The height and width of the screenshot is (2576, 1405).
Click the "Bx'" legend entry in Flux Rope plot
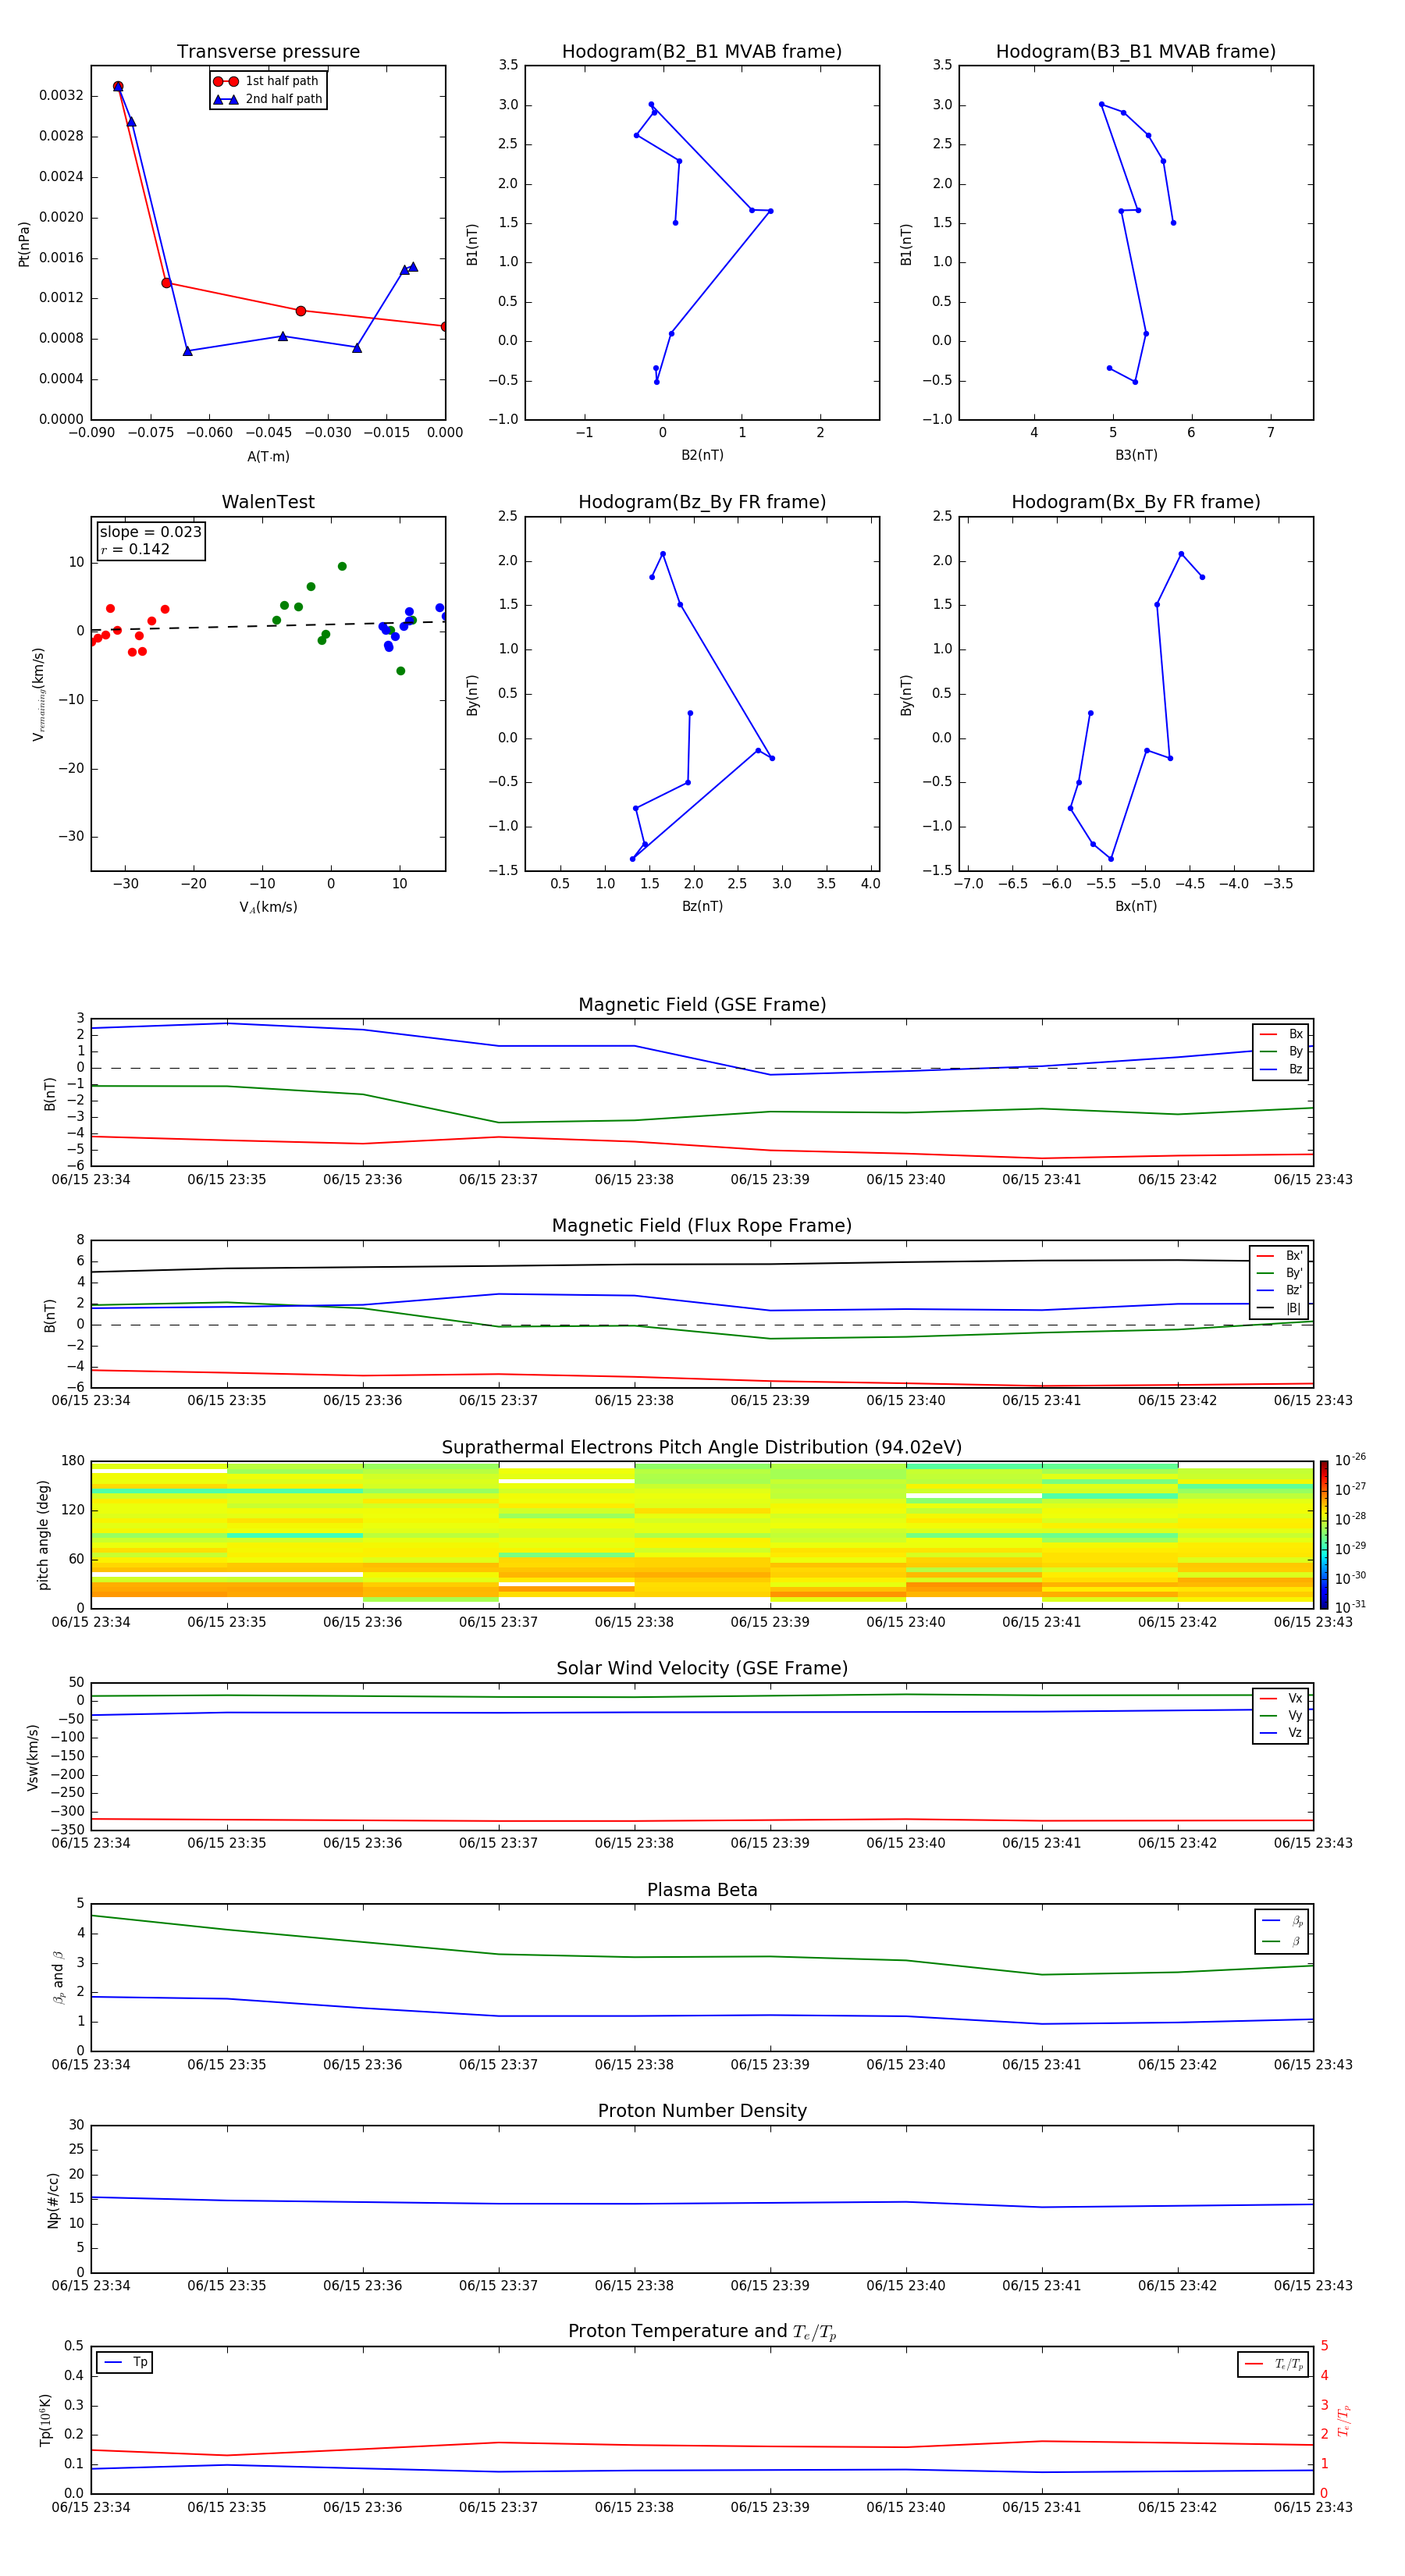click(x=1279, y=1256)
